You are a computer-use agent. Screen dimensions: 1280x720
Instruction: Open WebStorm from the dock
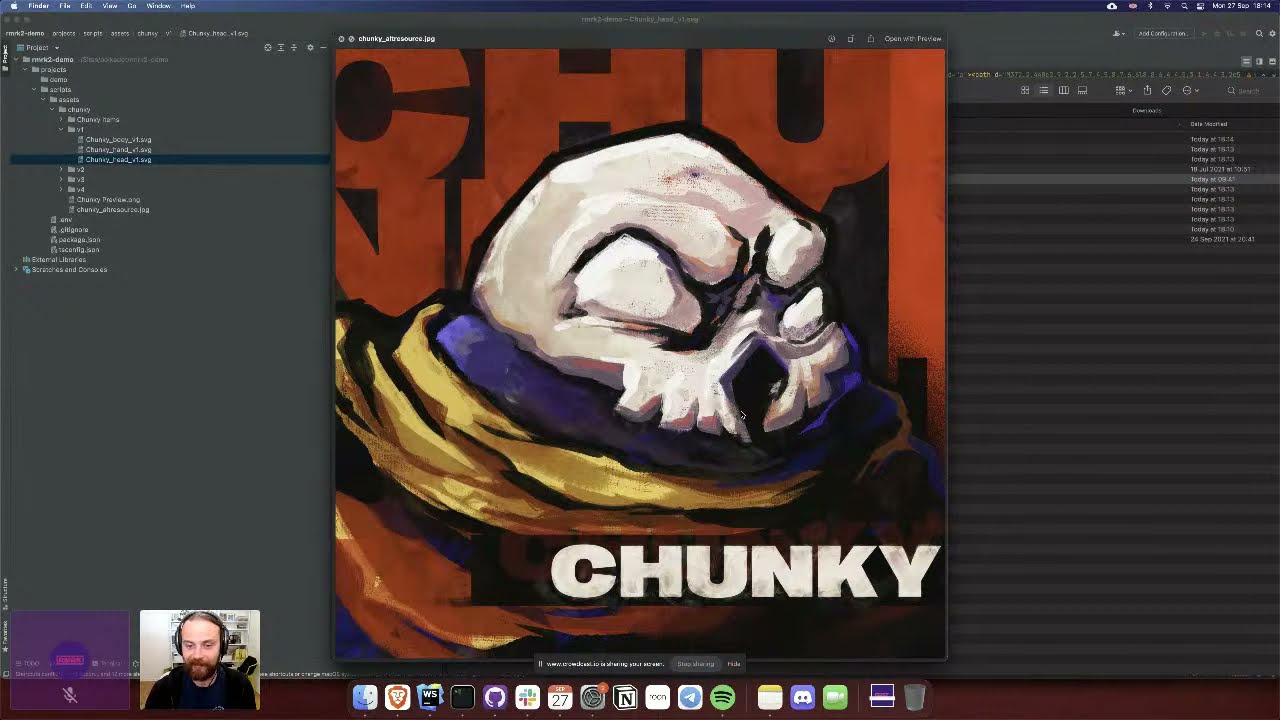(430, 696)
